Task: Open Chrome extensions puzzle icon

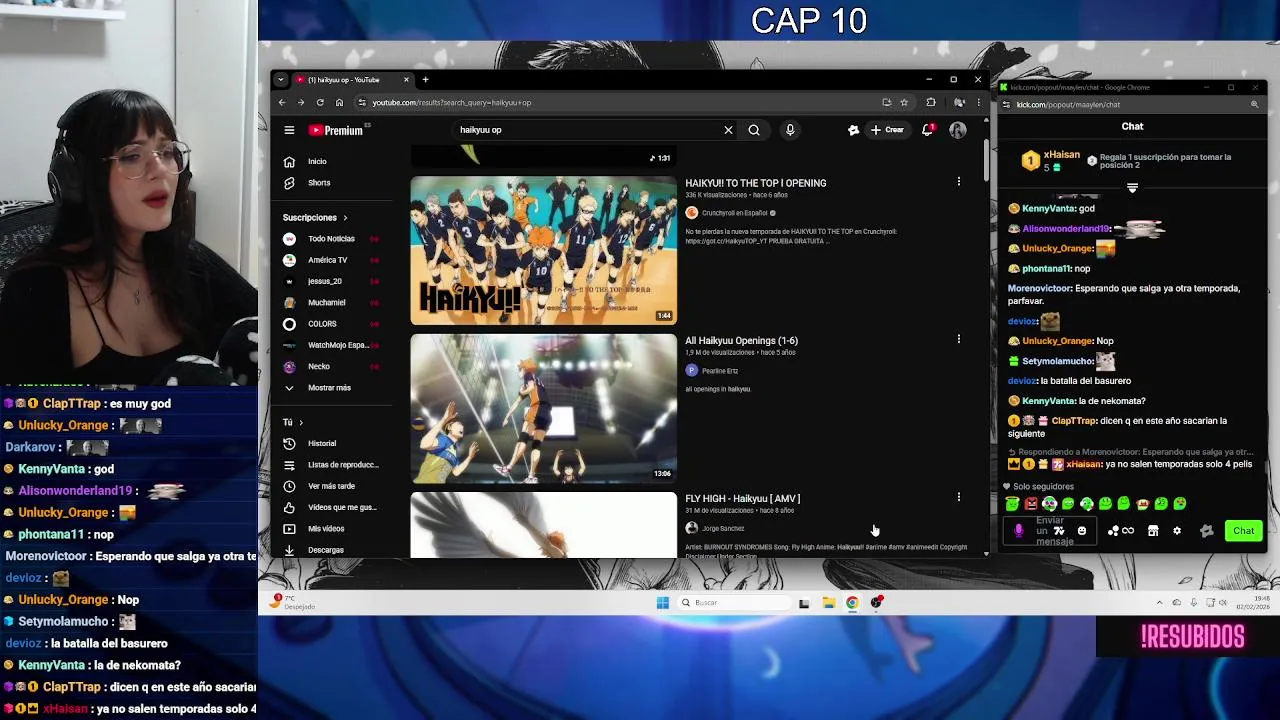Action: tap(931, 102)
